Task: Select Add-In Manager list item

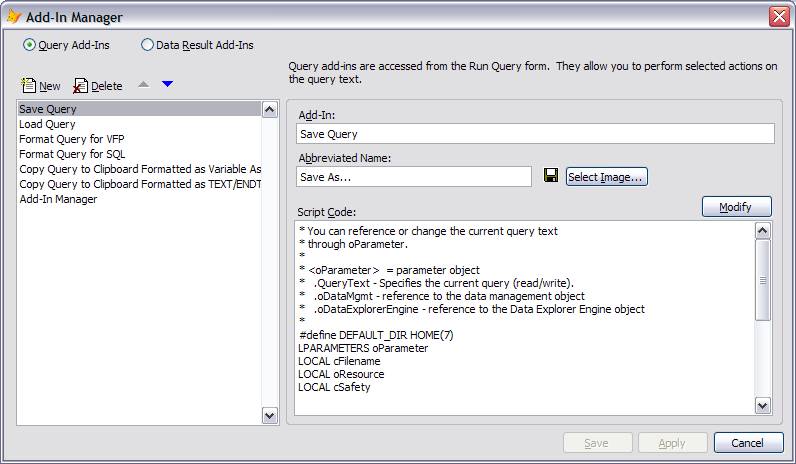Action: point(139,199)
